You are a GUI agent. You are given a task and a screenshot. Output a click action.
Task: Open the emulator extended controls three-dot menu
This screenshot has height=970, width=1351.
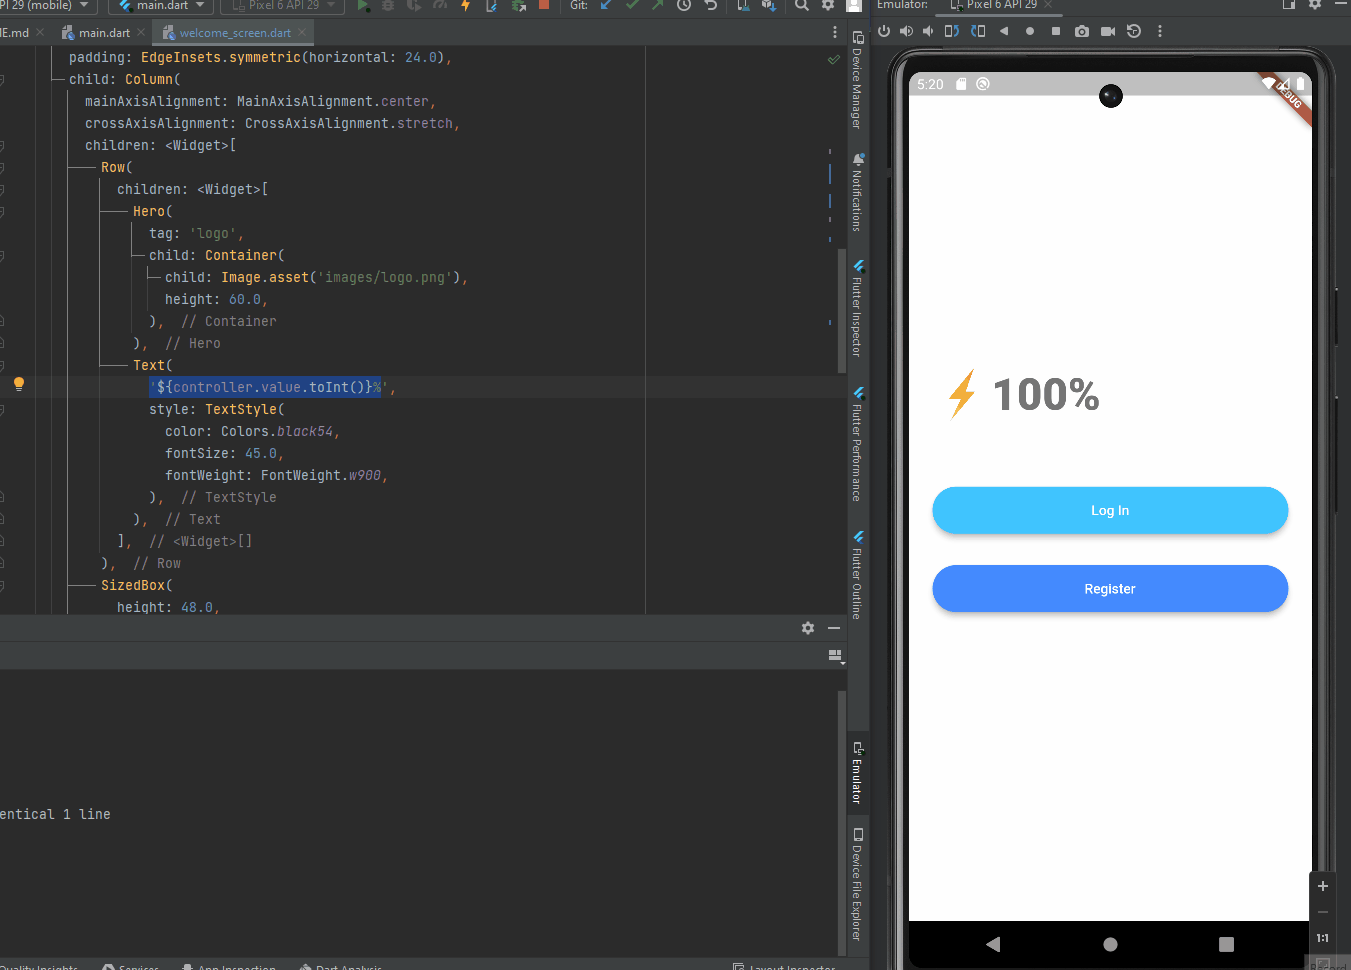point(1160,31)
